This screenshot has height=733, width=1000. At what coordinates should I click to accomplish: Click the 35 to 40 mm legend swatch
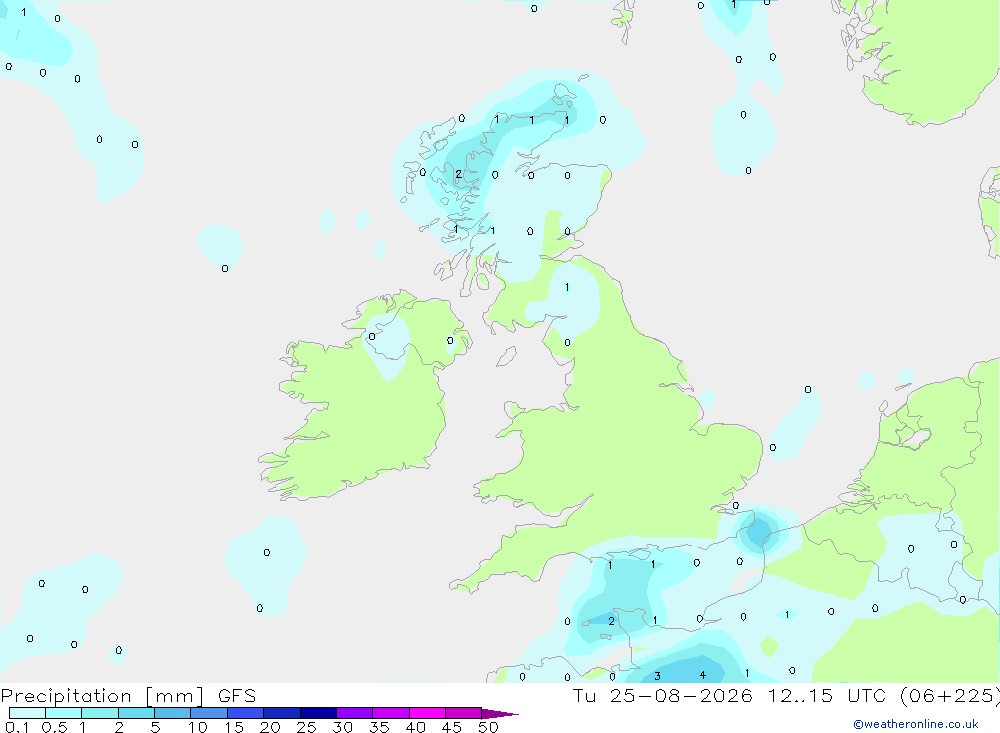pyautogui.click(x=391, y=713)
